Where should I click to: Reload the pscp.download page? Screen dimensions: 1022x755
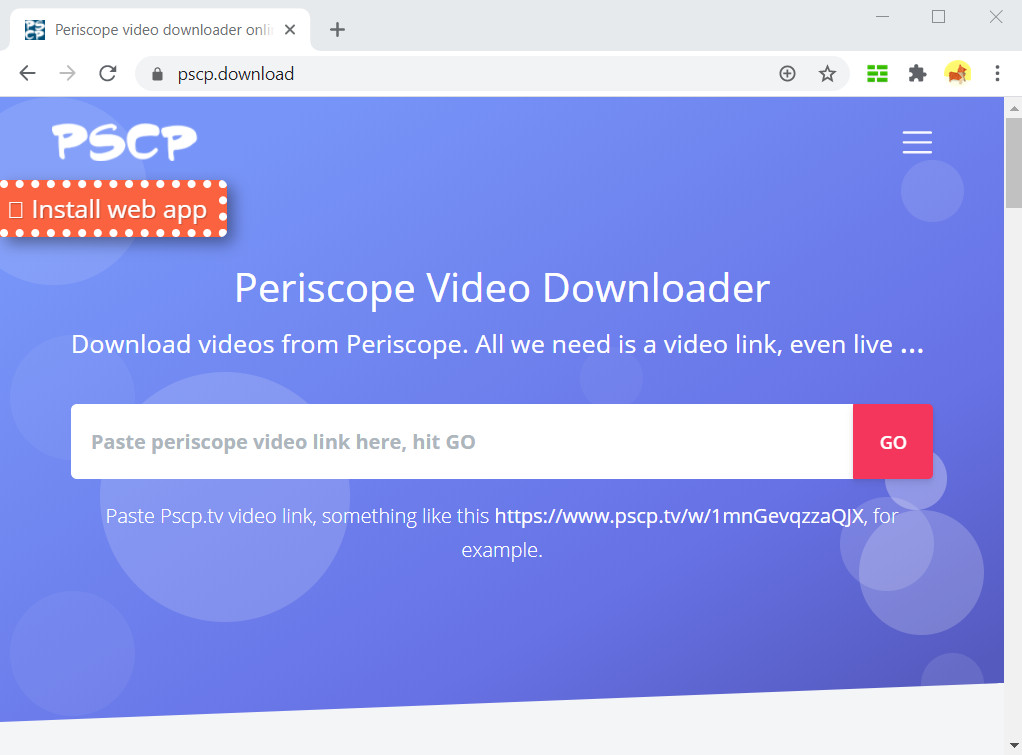(x=108, y=73)
